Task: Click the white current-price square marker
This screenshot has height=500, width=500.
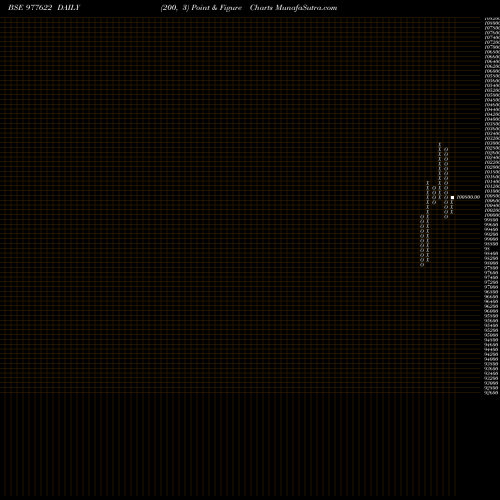Action: (x=452, y=198)
